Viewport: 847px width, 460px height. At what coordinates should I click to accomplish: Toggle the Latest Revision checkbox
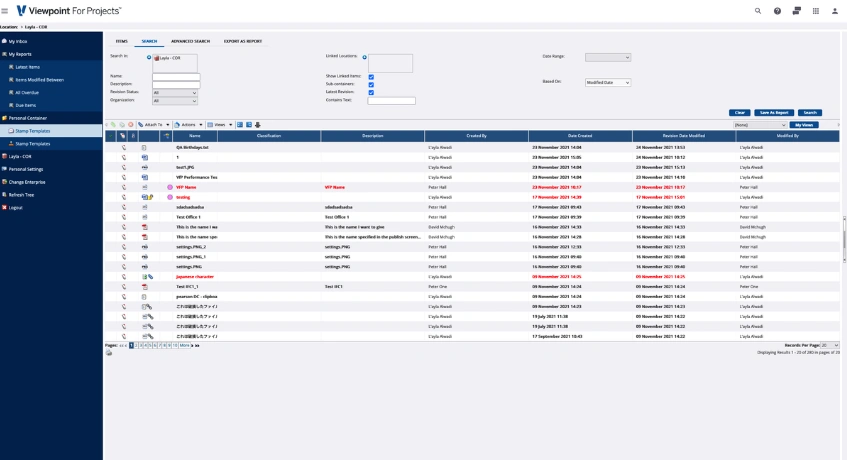point(371,92)
